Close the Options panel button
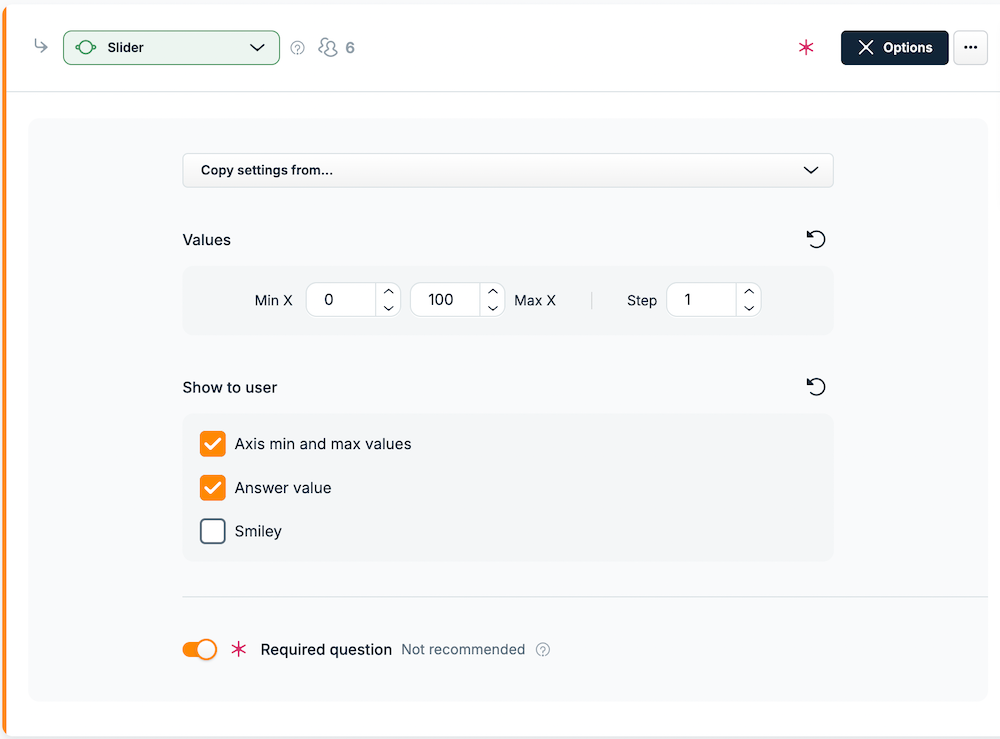The image size is (1000, 739). (894, 48)
